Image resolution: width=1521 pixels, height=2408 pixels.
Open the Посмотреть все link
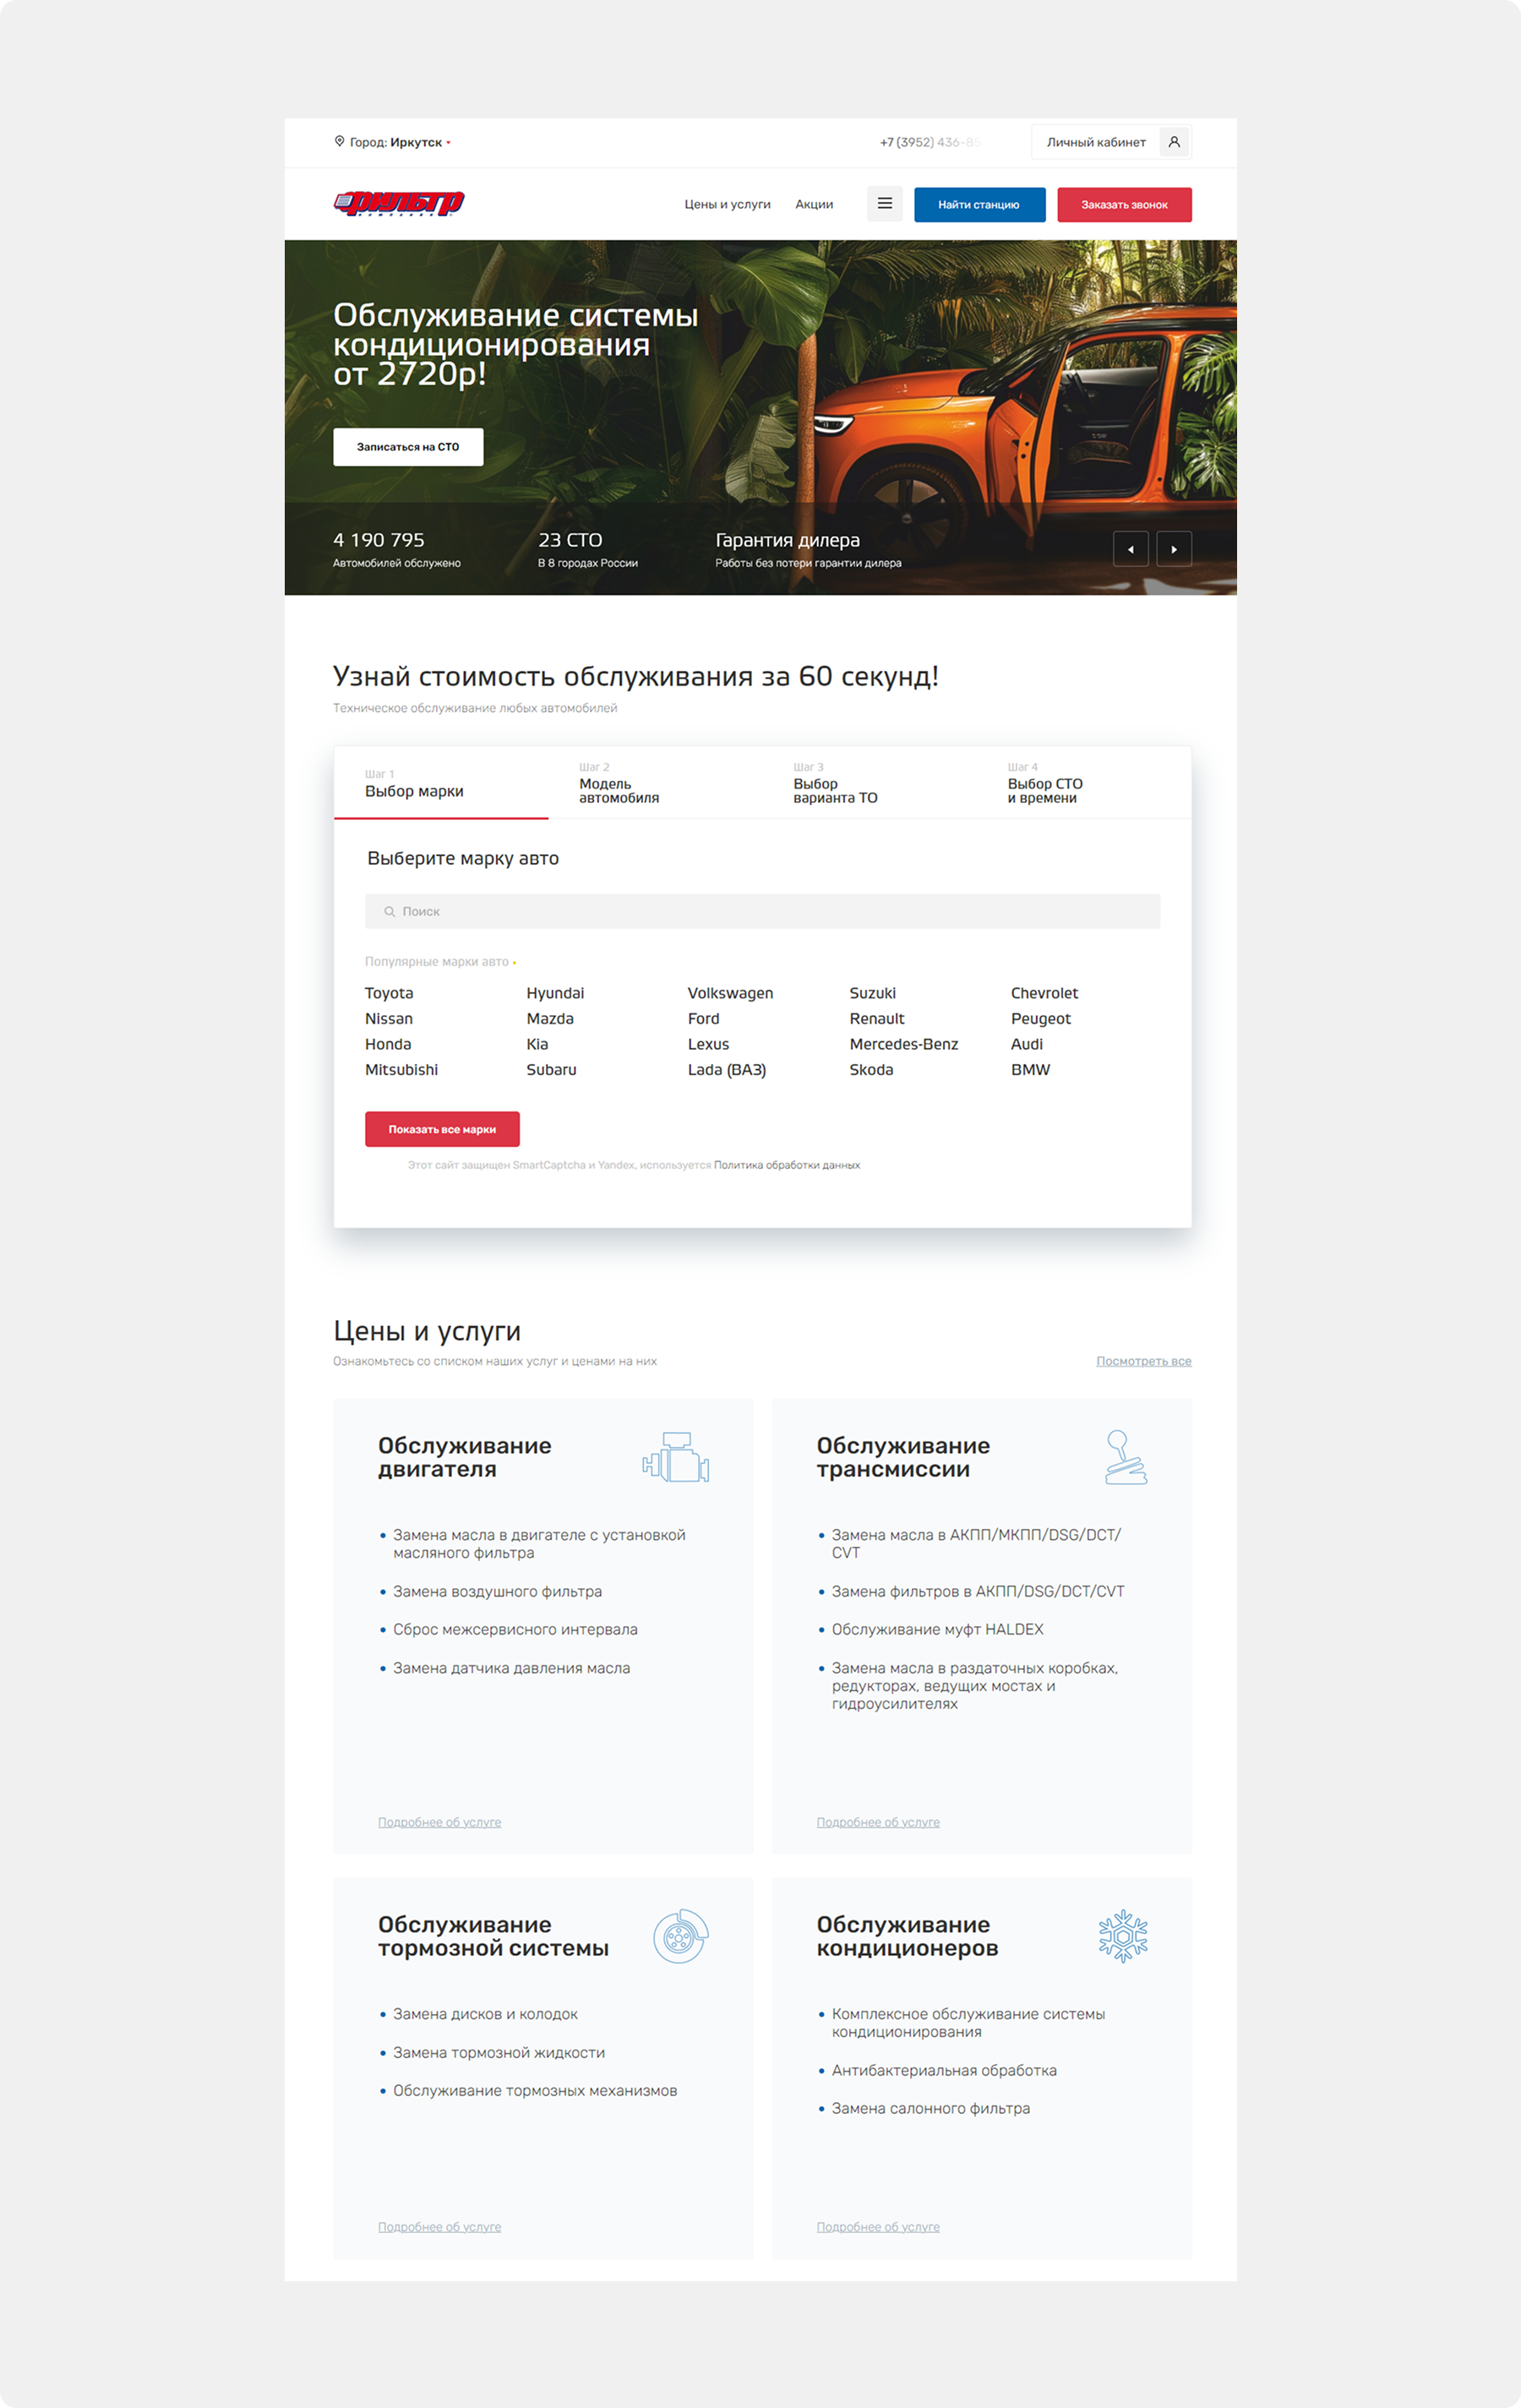[1143, 1361]
